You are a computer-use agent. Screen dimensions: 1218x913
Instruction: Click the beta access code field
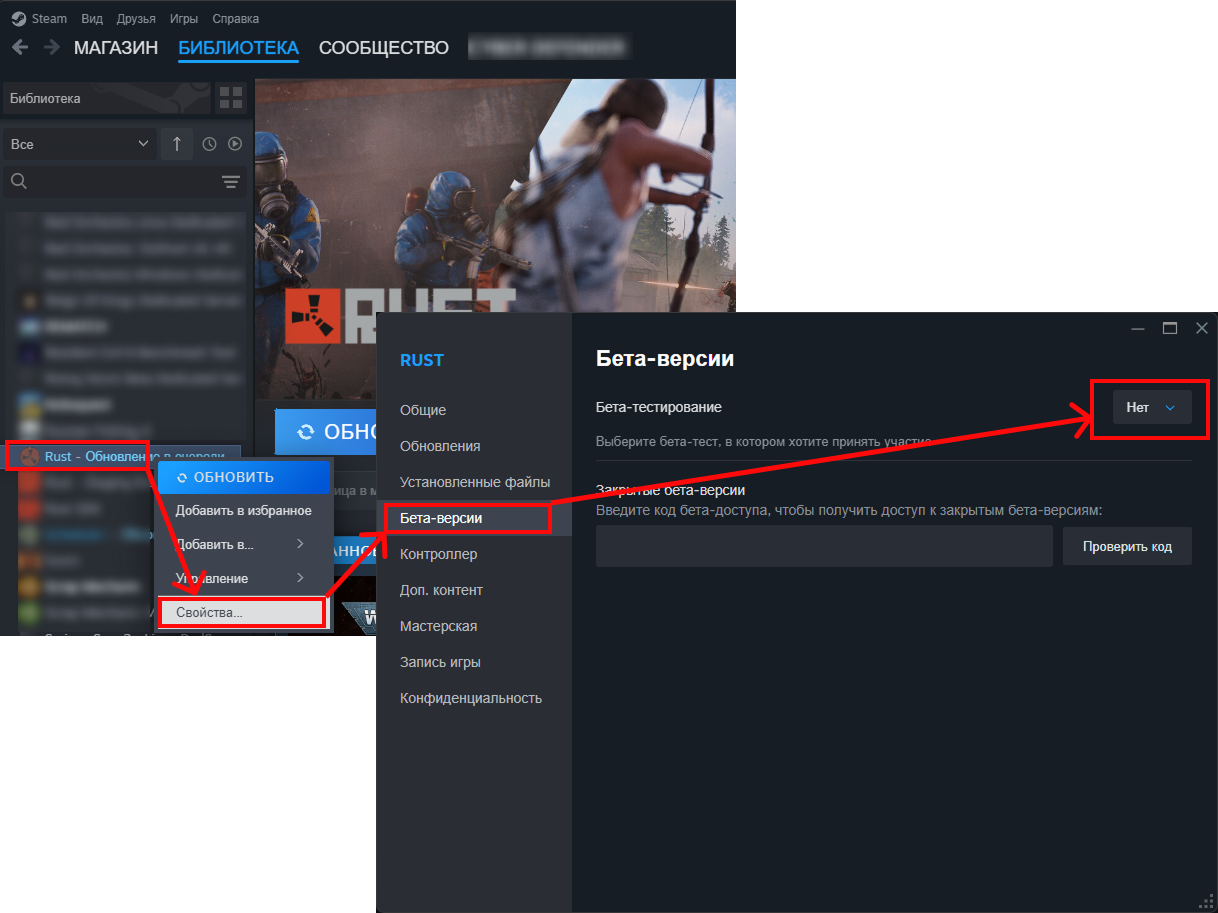(x=824, y=546)
